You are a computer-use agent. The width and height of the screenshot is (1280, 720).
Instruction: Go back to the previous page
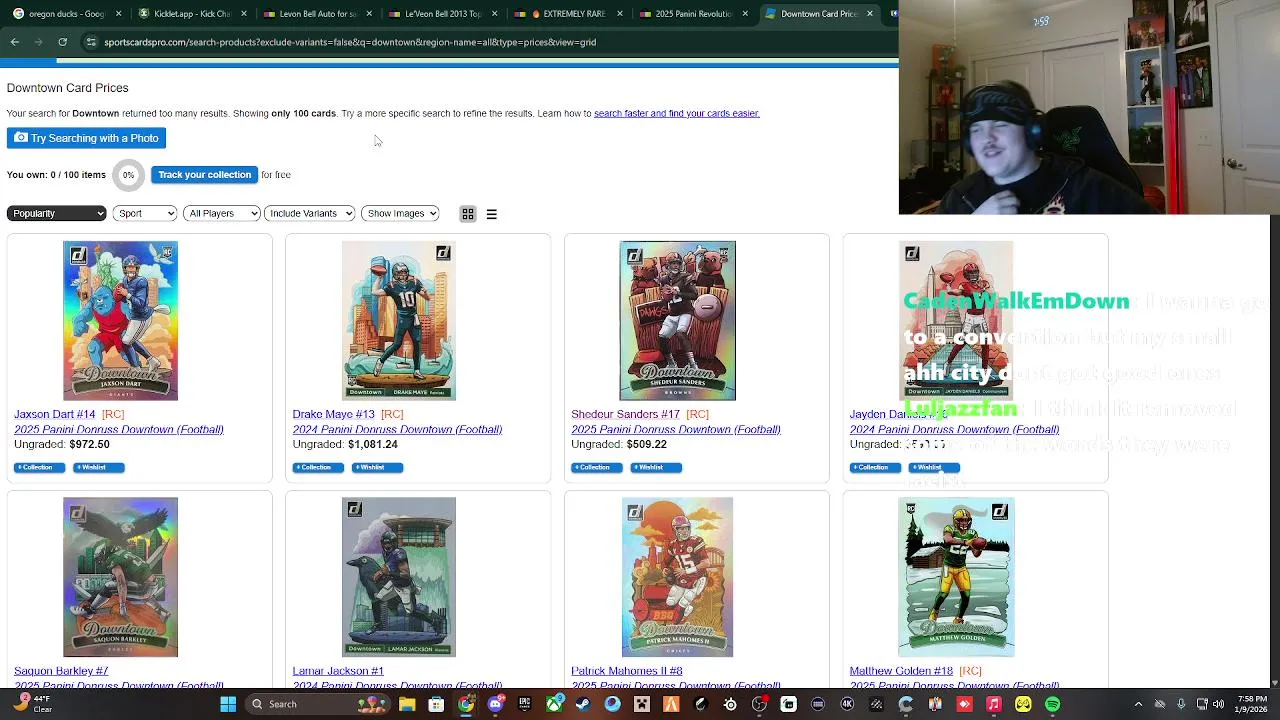pyautogui.click(x=15, y=42)
